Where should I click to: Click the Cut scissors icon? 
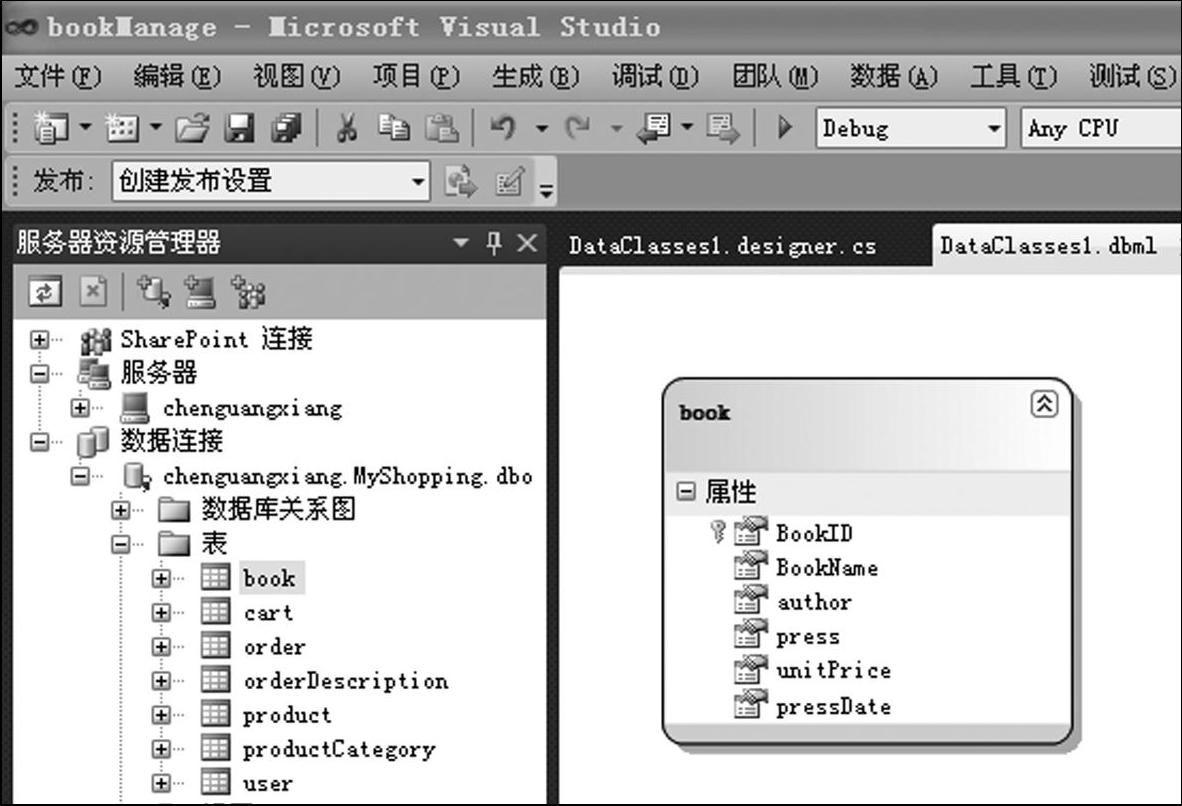[346, 127]
